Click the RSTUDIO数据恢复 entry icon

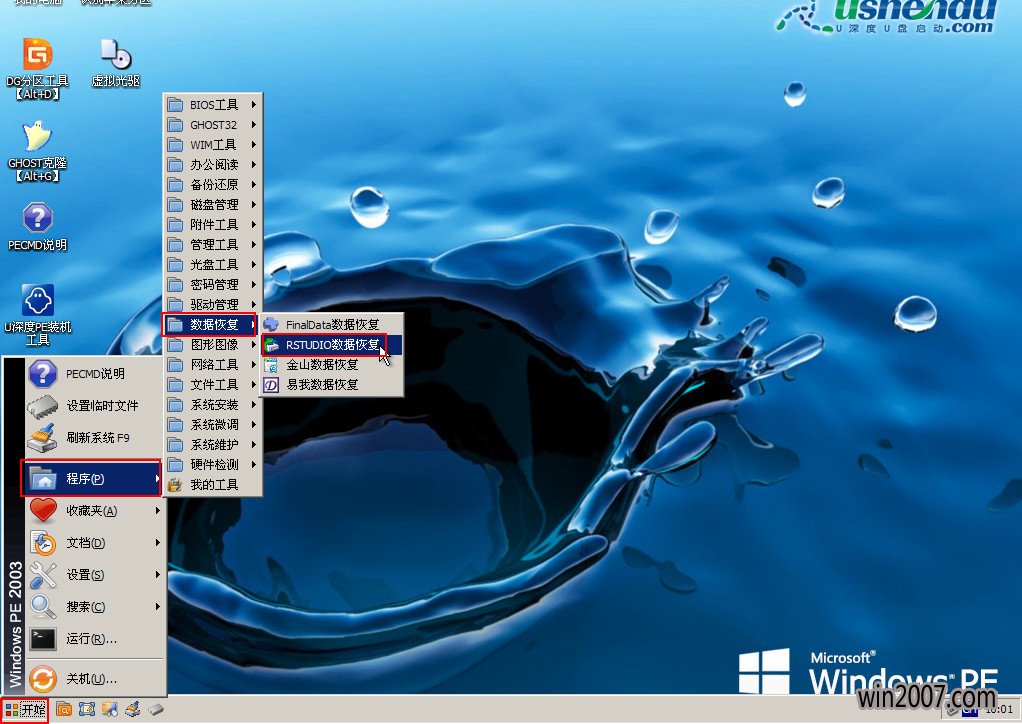(x=271, y=345)
